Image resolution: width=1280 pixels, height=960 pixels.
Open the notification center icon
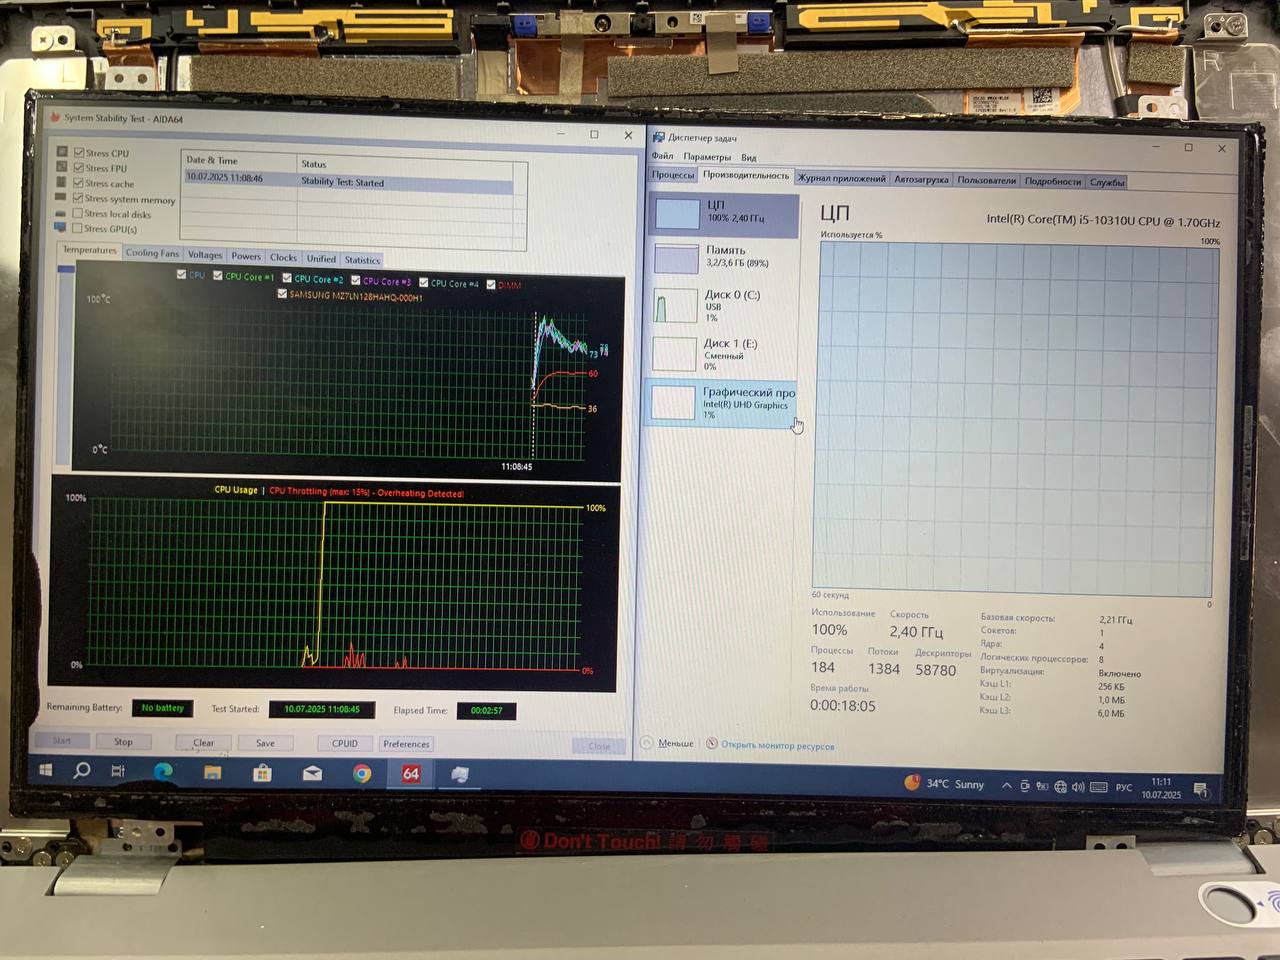(1200, 790)
